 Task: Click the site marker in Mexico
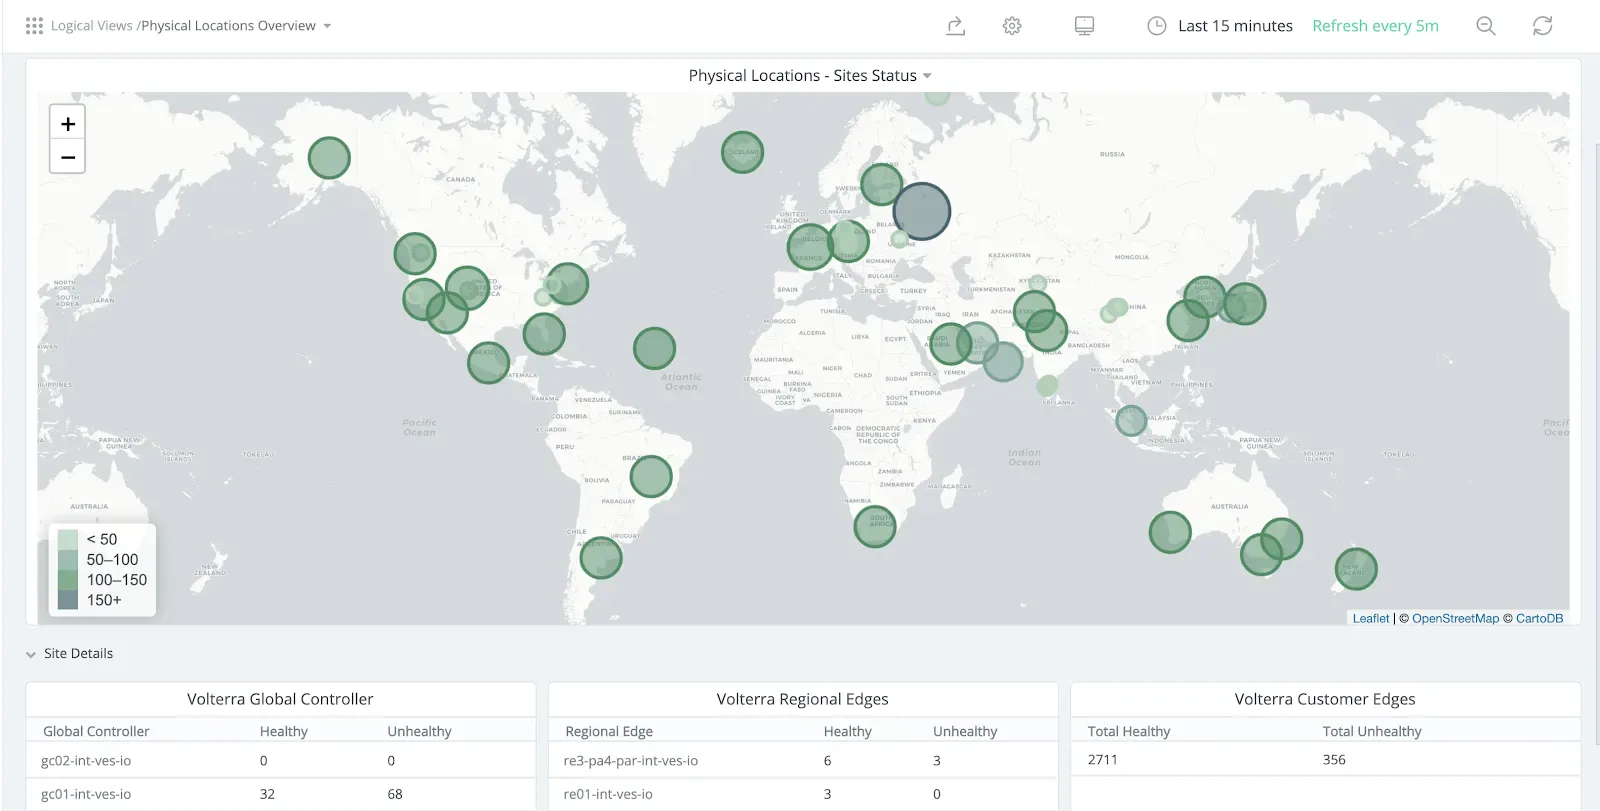[x=489, y=363]
